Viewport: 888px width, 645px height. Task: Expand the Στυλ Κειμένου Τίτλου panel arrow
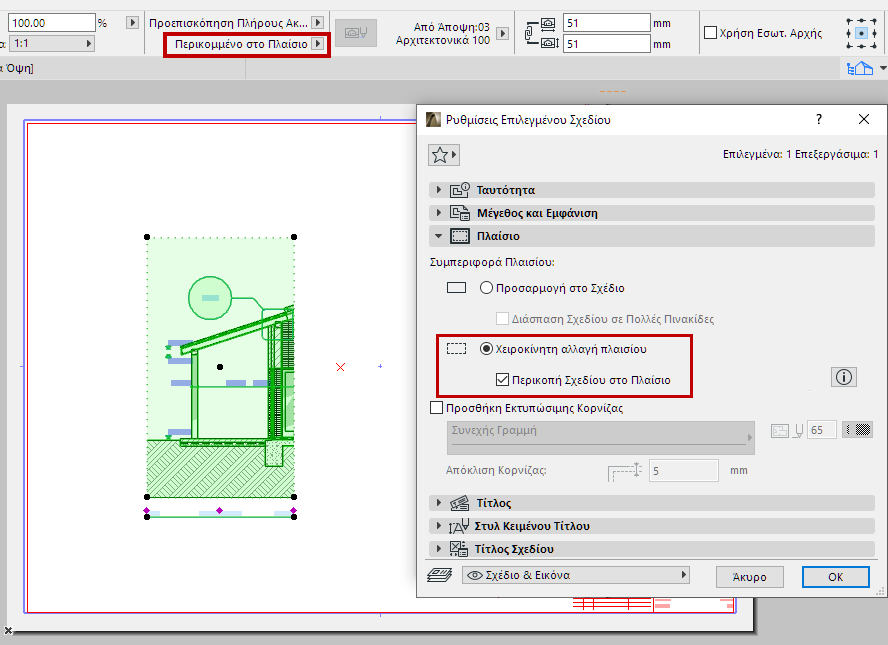pos(439,526)
